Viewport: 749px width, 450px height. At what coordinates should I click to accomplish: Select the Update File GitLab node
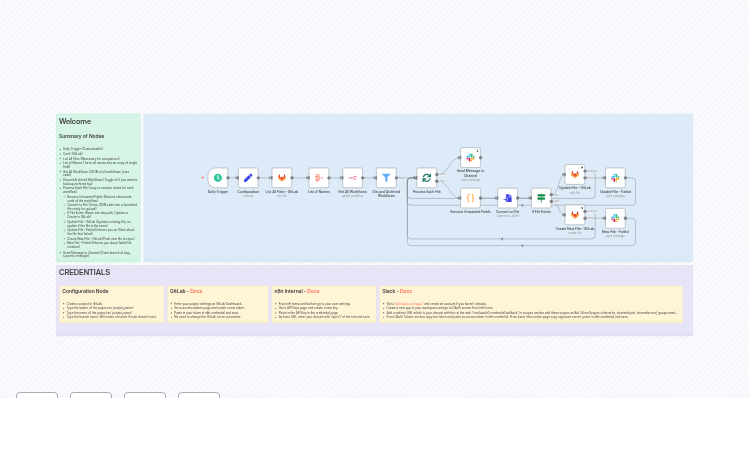pos(574,175)
